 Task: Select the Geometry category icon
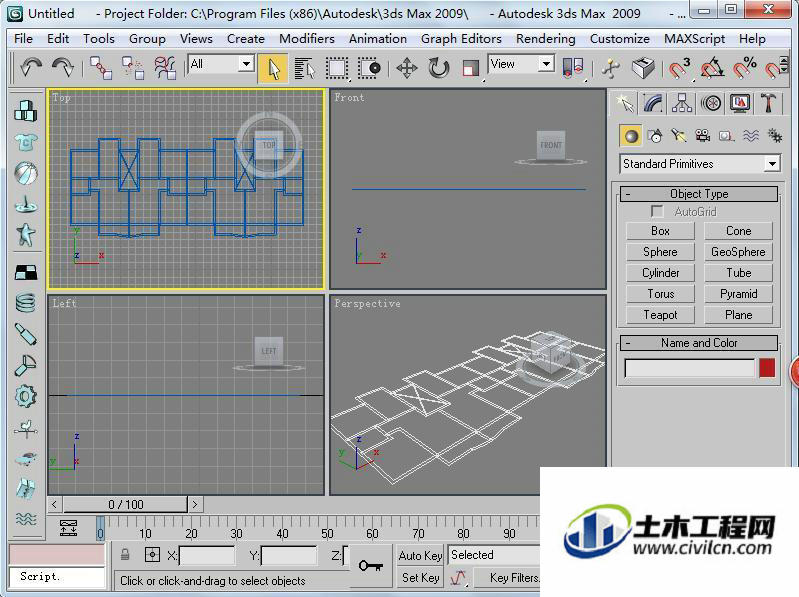(631, 136)
